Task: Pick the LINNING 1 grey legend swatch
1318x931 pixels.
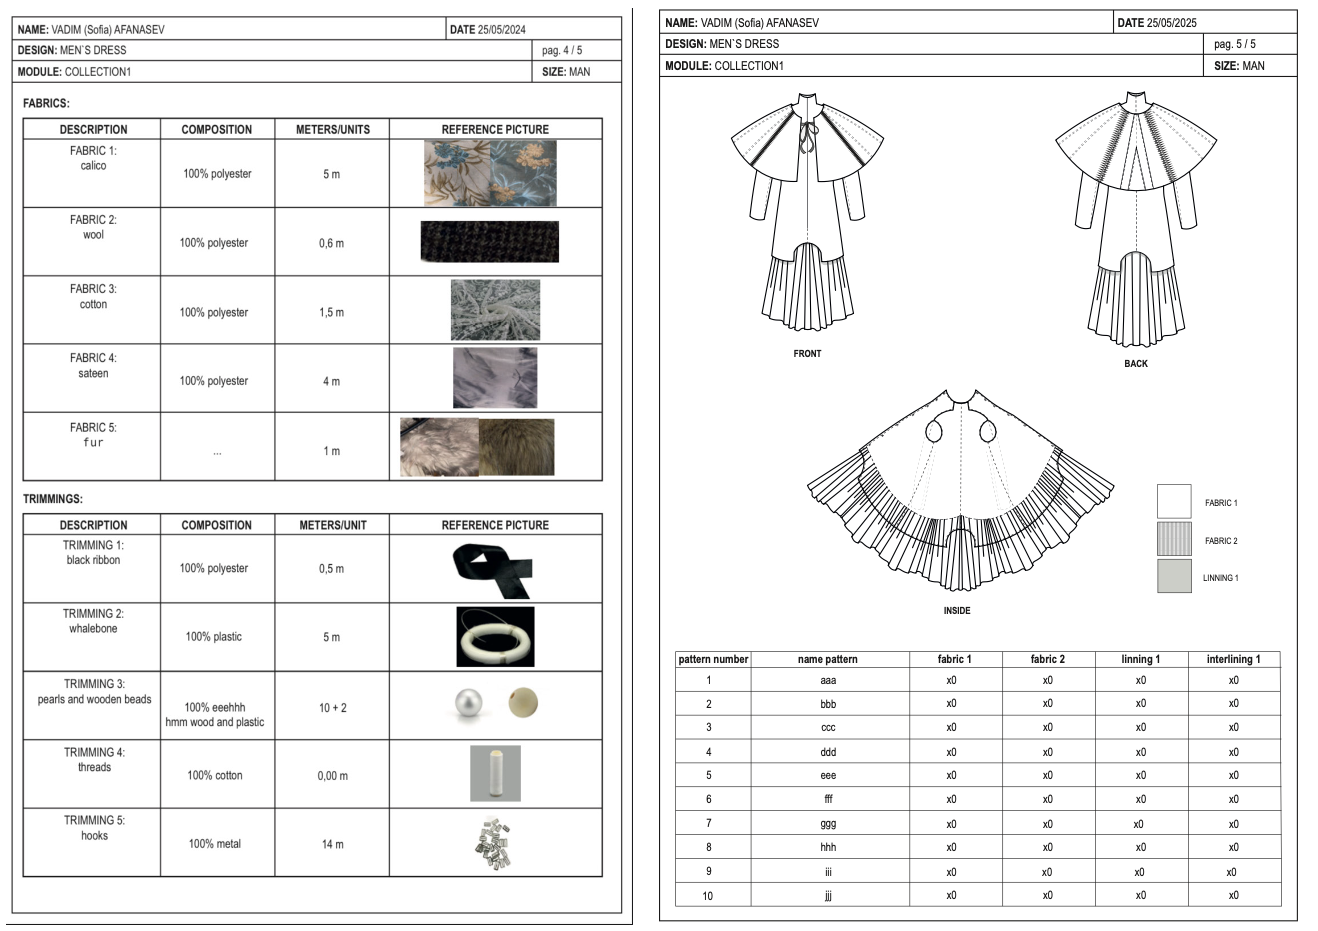Action: (1174, 577)
